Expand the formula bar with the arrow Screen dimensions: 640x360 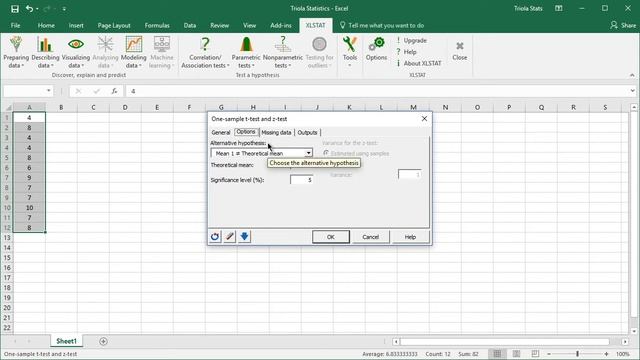click(632, 91)
